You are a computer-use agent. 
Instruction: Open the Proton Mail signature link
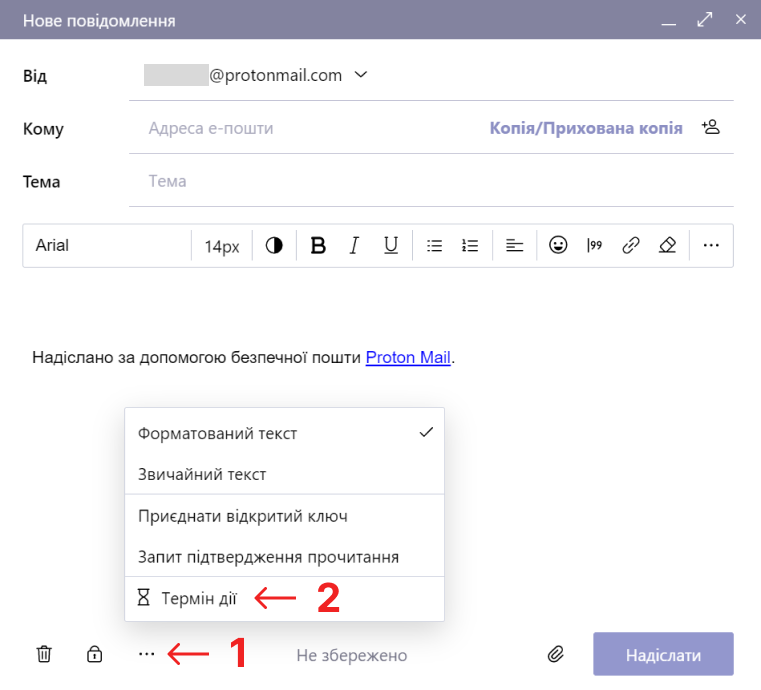click(408, 357)
